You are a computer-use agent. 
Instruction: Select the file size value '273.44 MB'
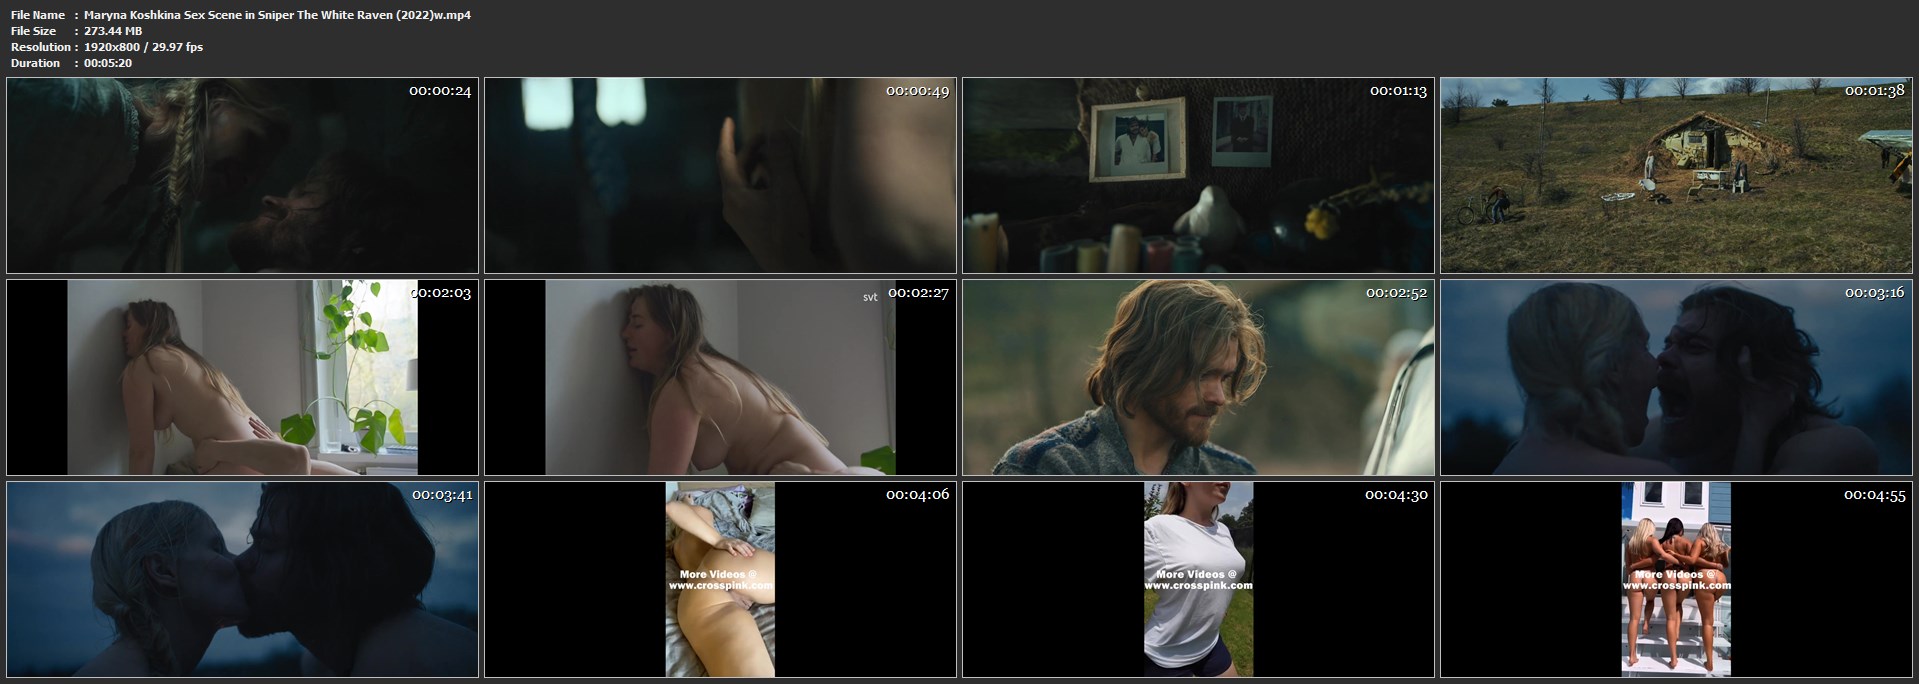(x=113, y=31)
